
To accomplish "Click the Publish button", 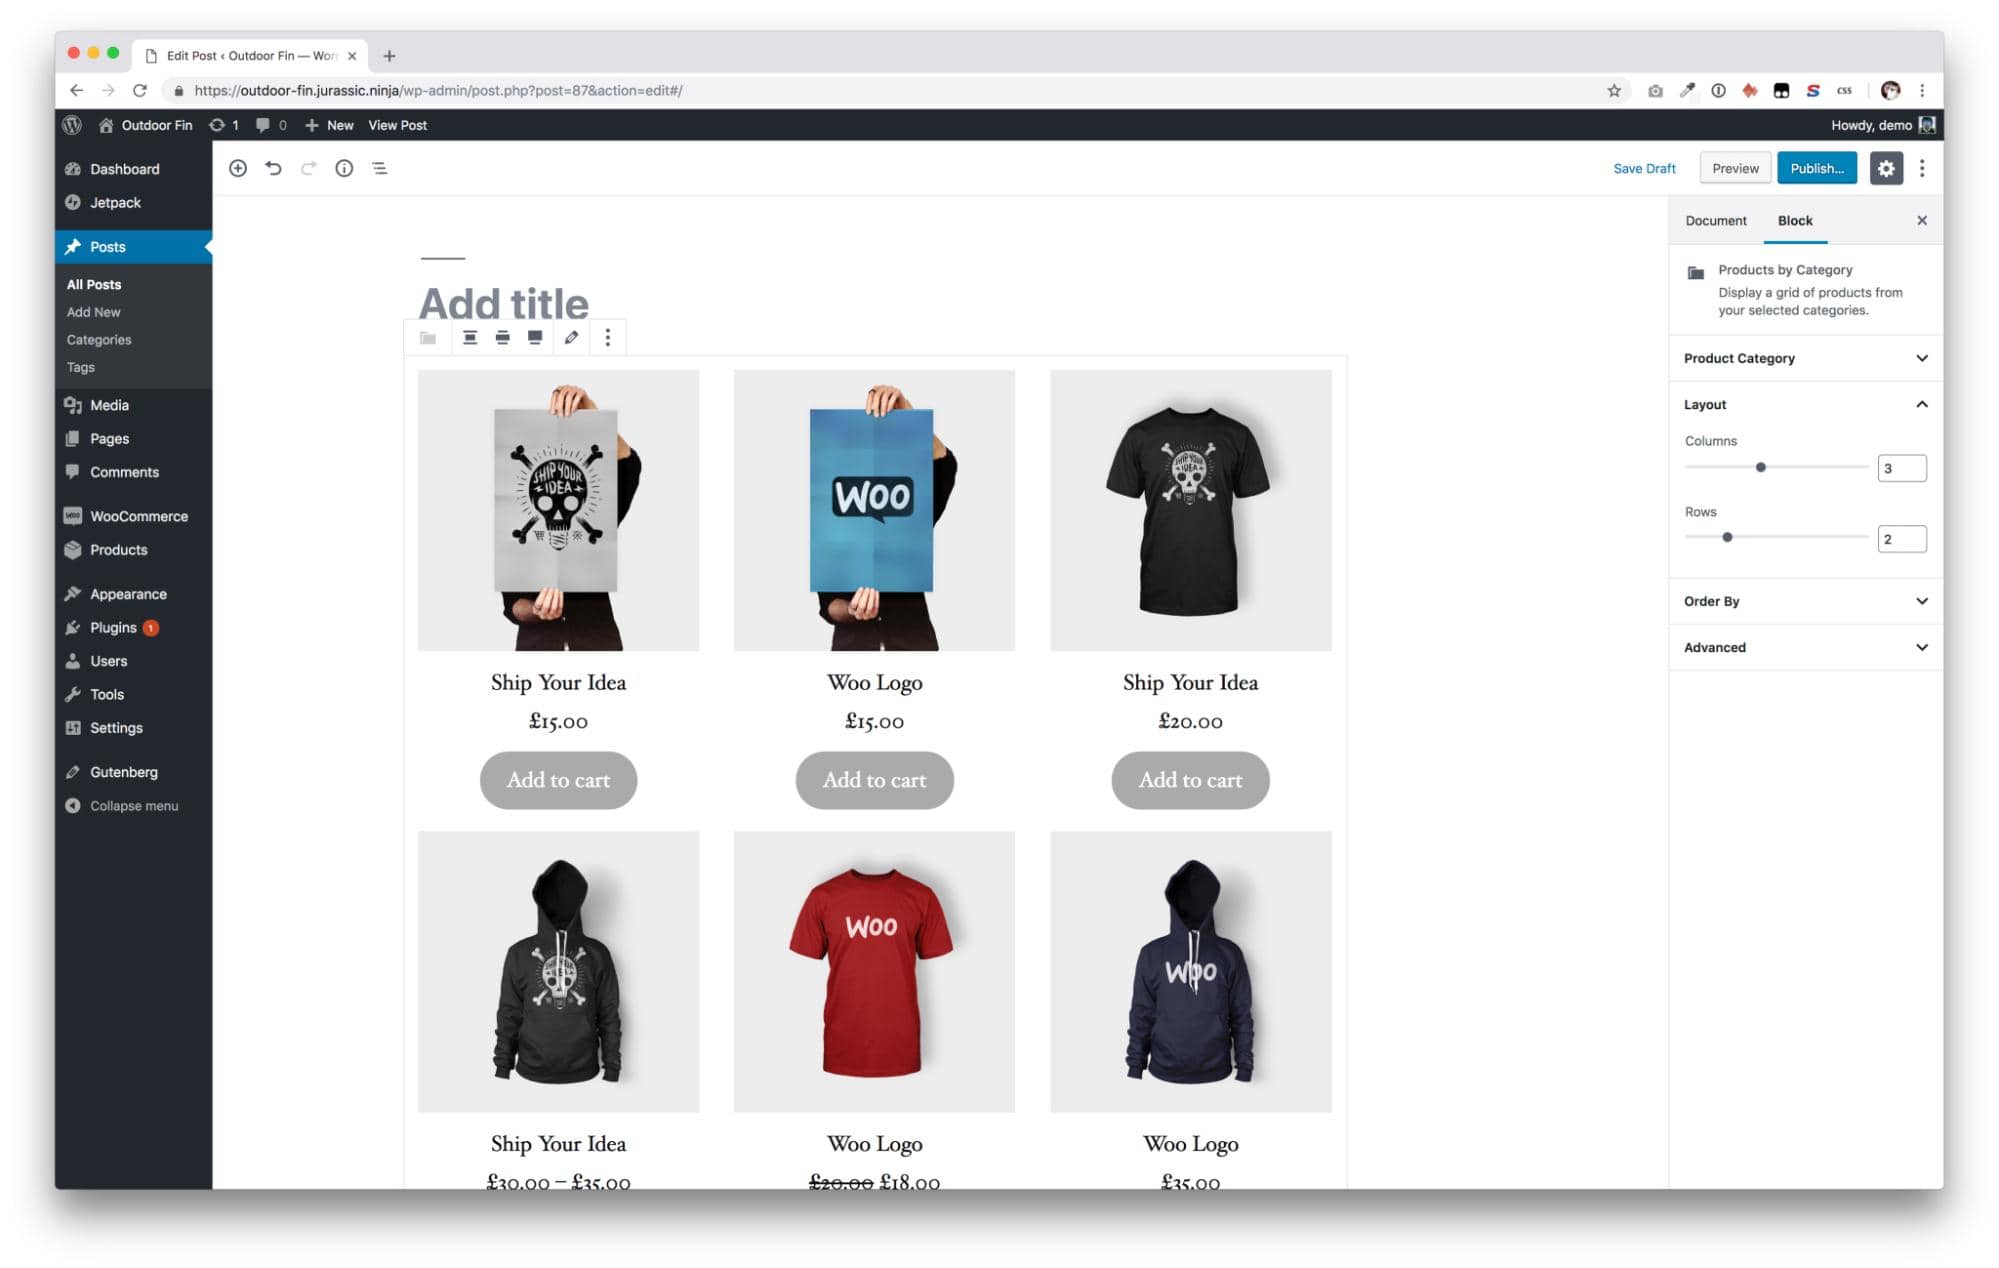I will pos(1820,168).
